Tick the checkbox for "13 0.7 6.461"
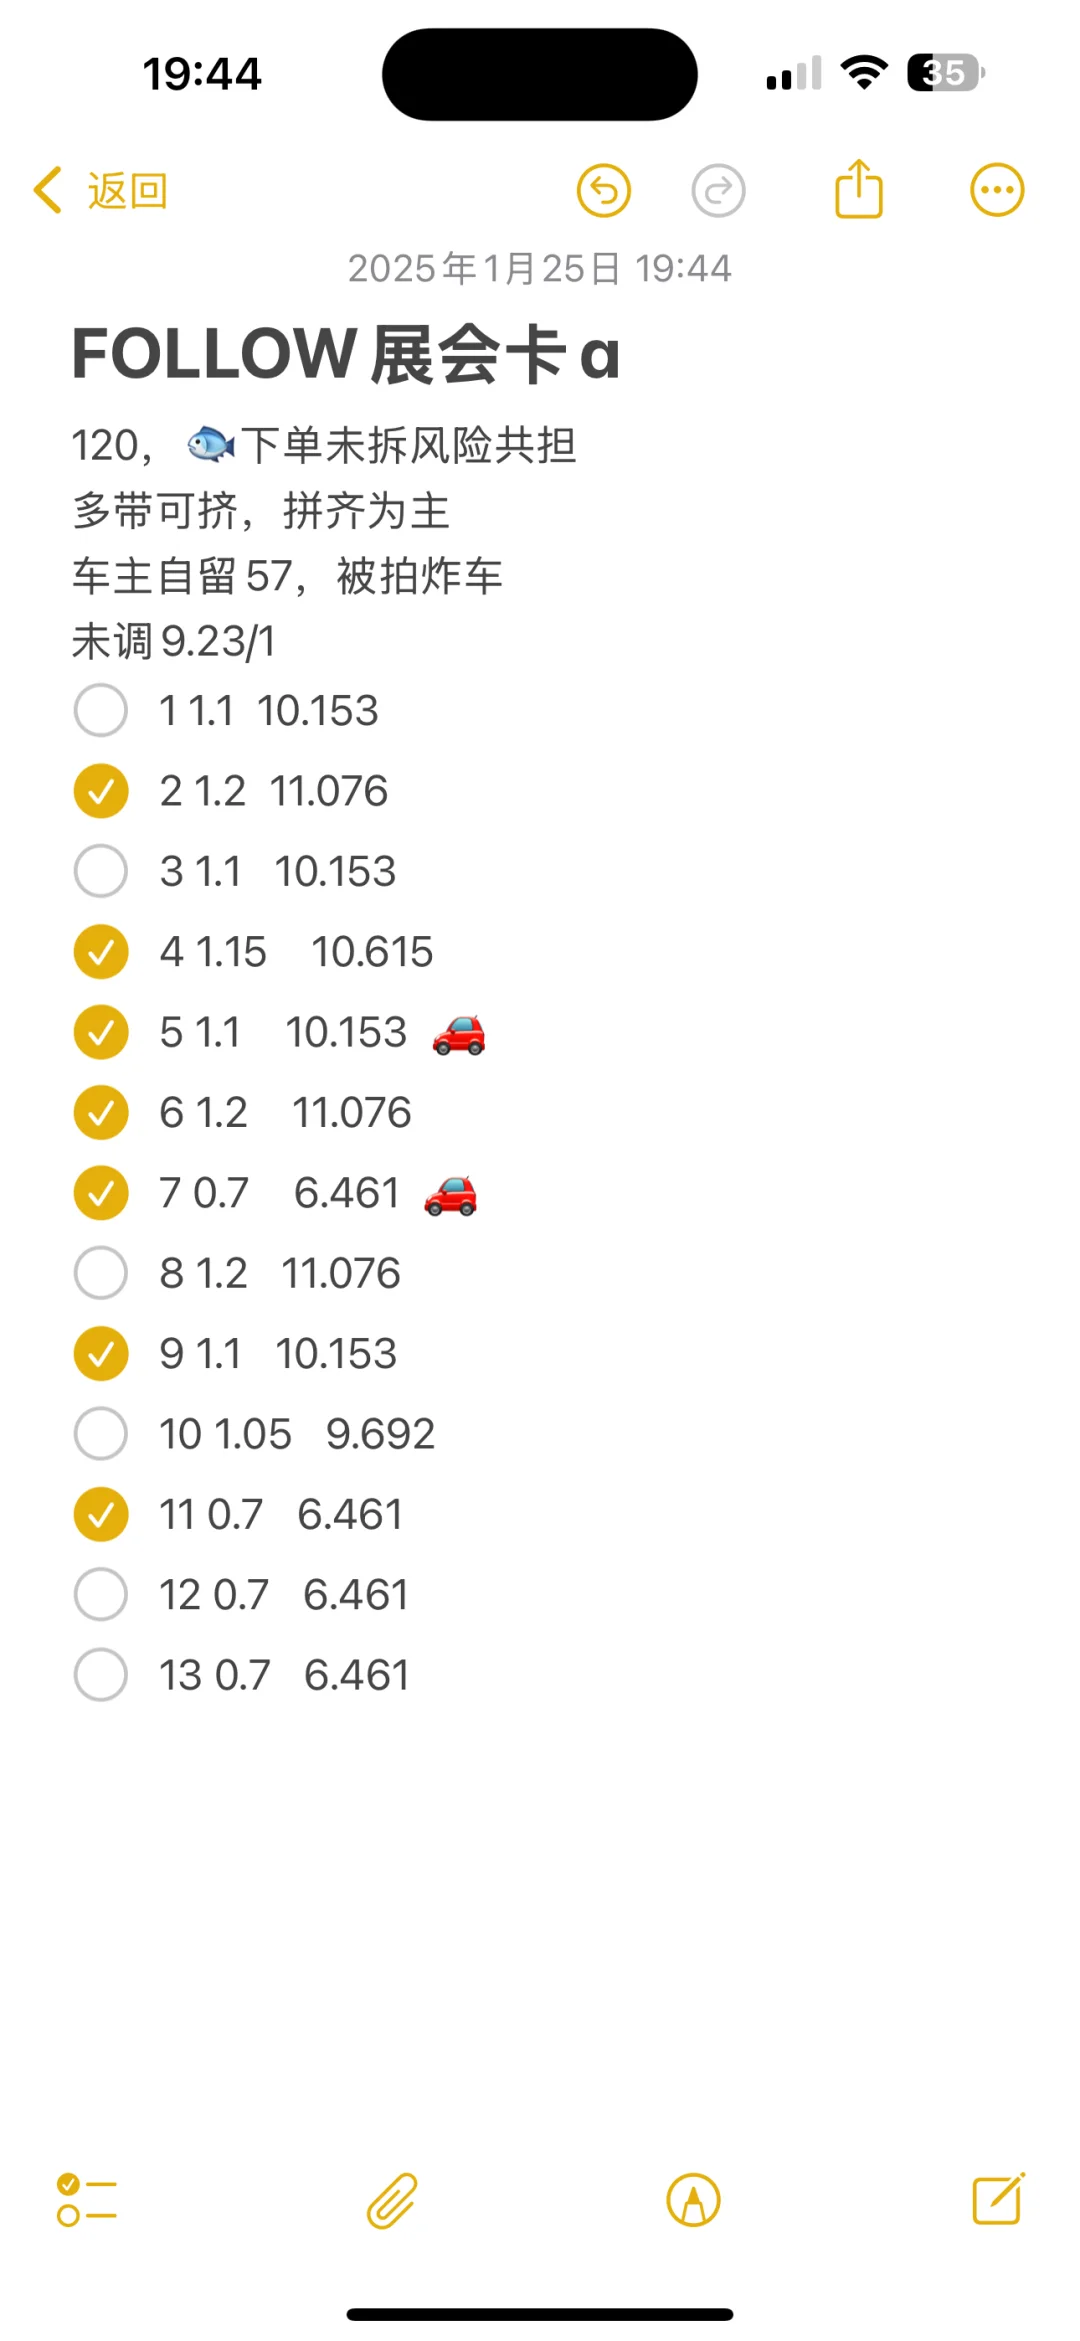1080x2341 pixels. click(101, 1675)
